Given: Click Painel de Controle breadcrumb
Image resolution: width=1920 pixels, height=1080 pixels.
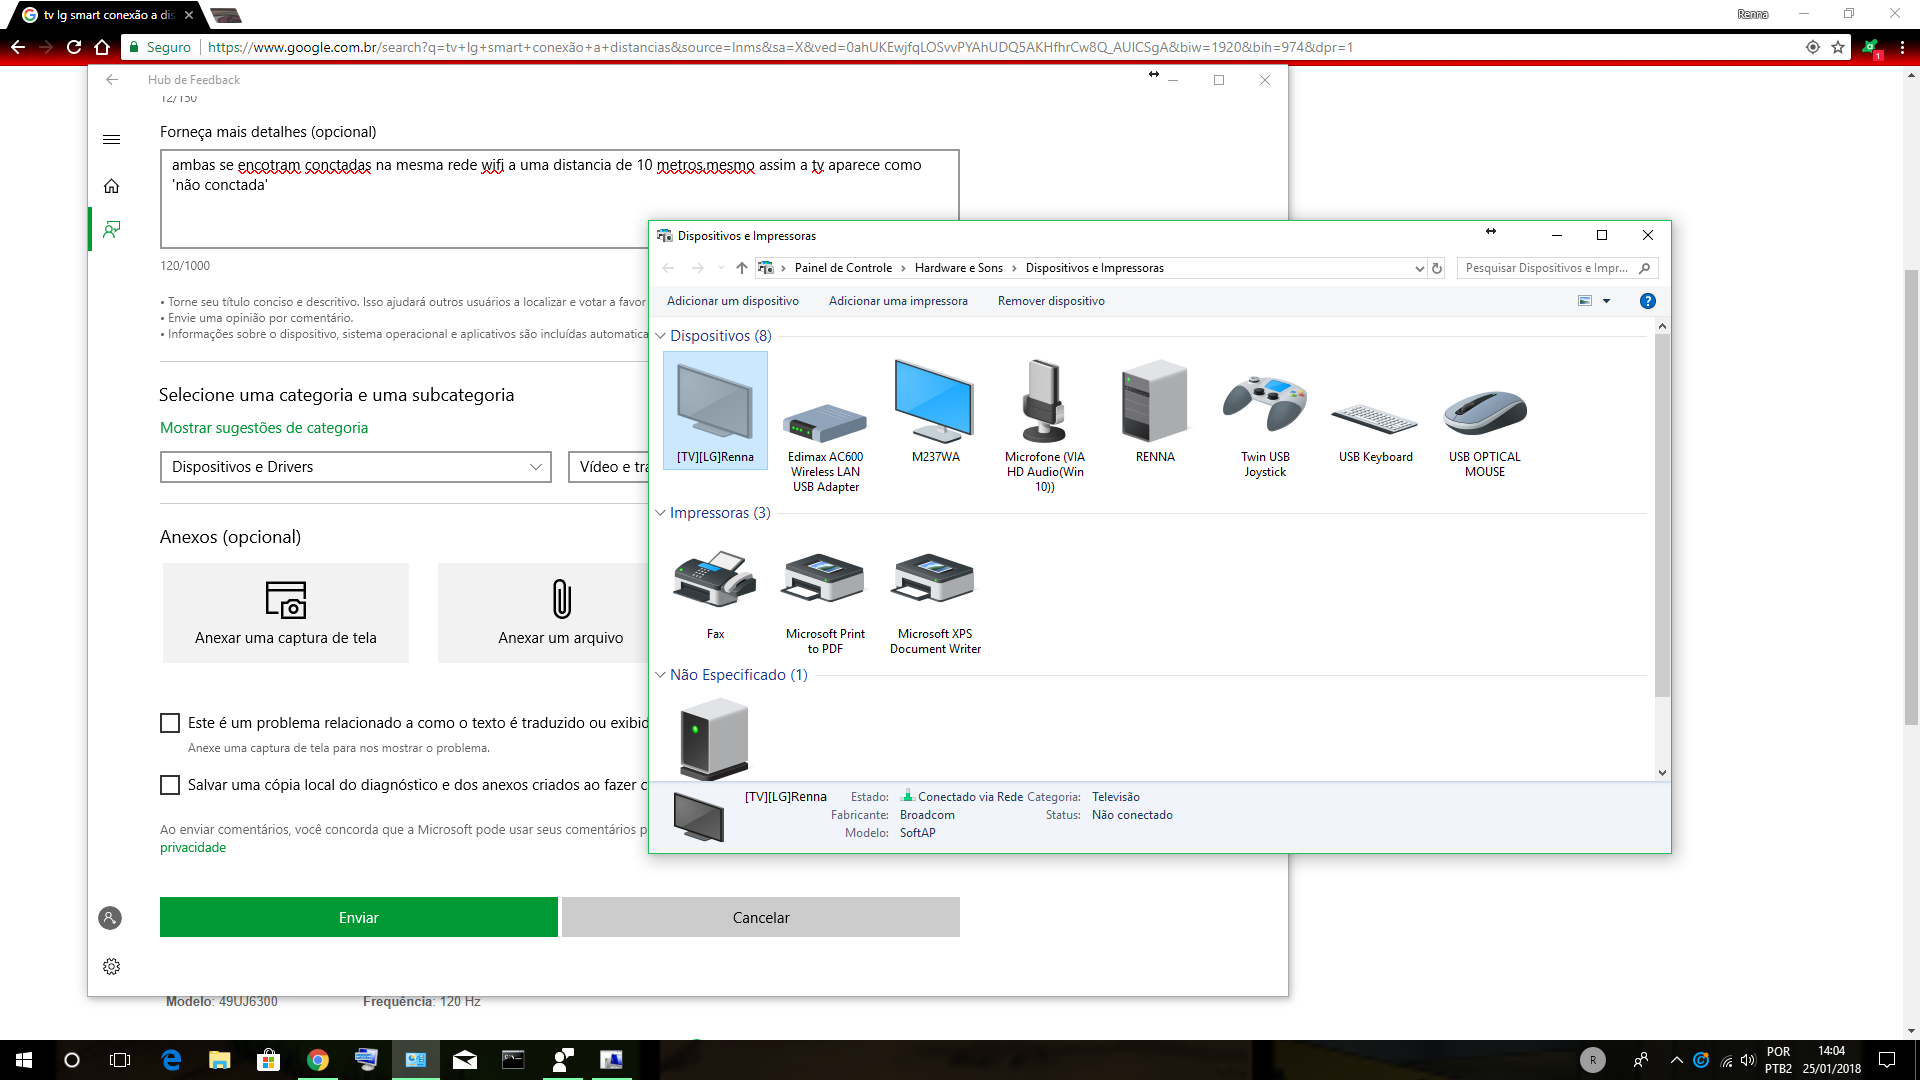Looking at the screenshot, I should click(x=843, y=268).
